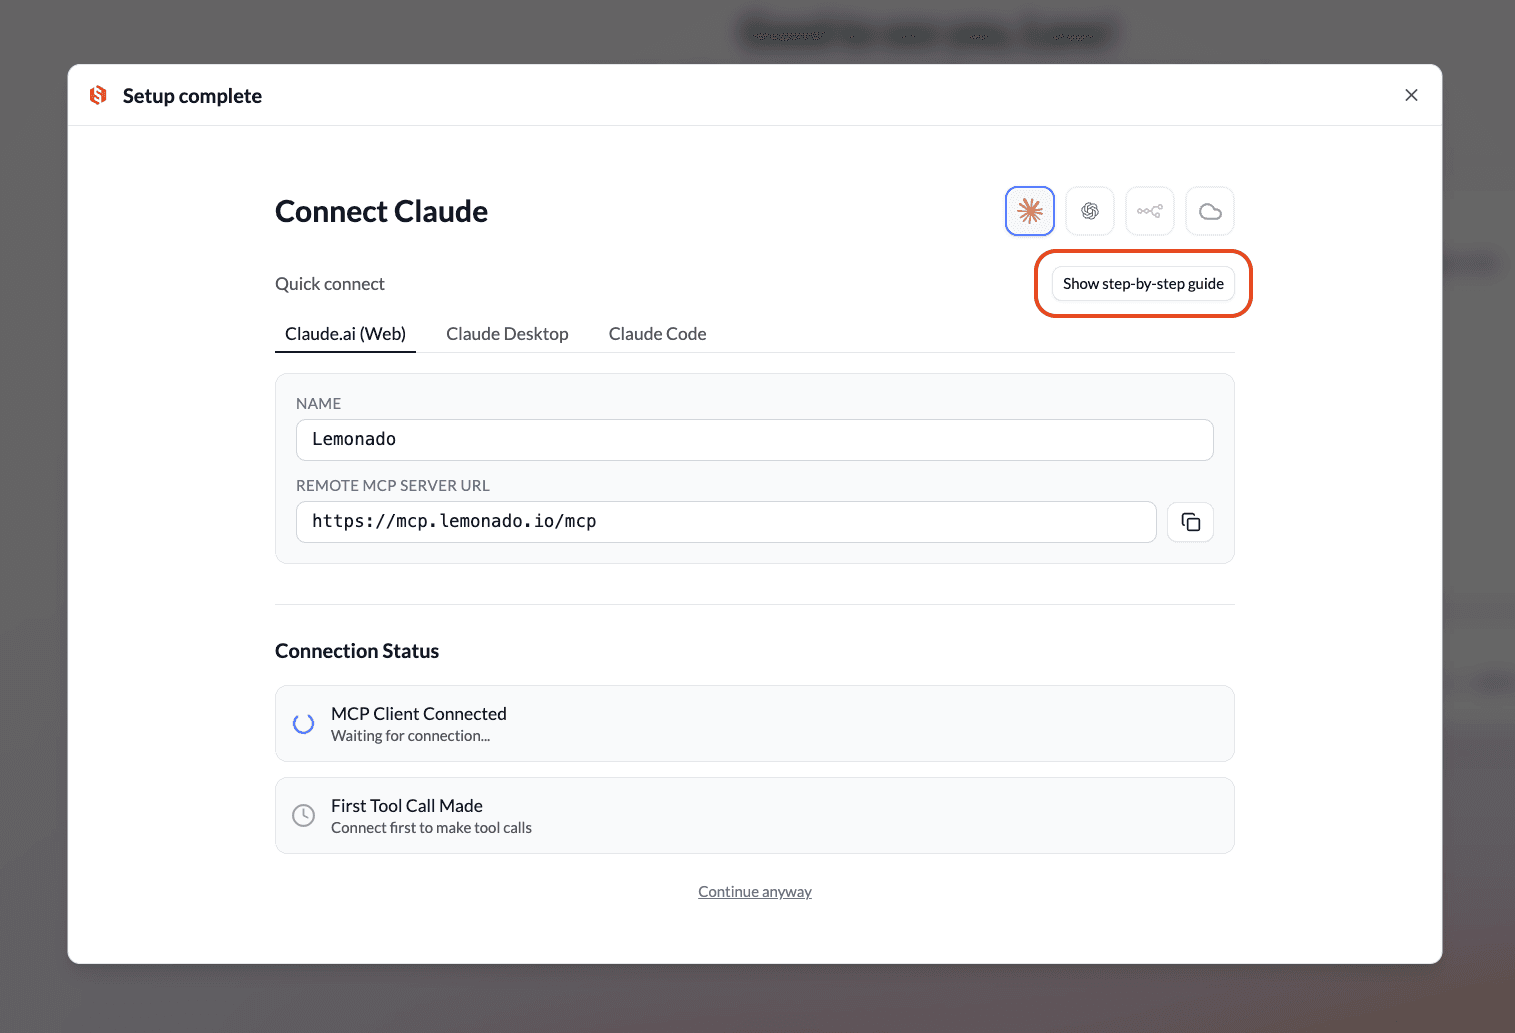Screen dimensions: 1515x1033
Task: Select the cloud client icon
Action: [1209, 211]
